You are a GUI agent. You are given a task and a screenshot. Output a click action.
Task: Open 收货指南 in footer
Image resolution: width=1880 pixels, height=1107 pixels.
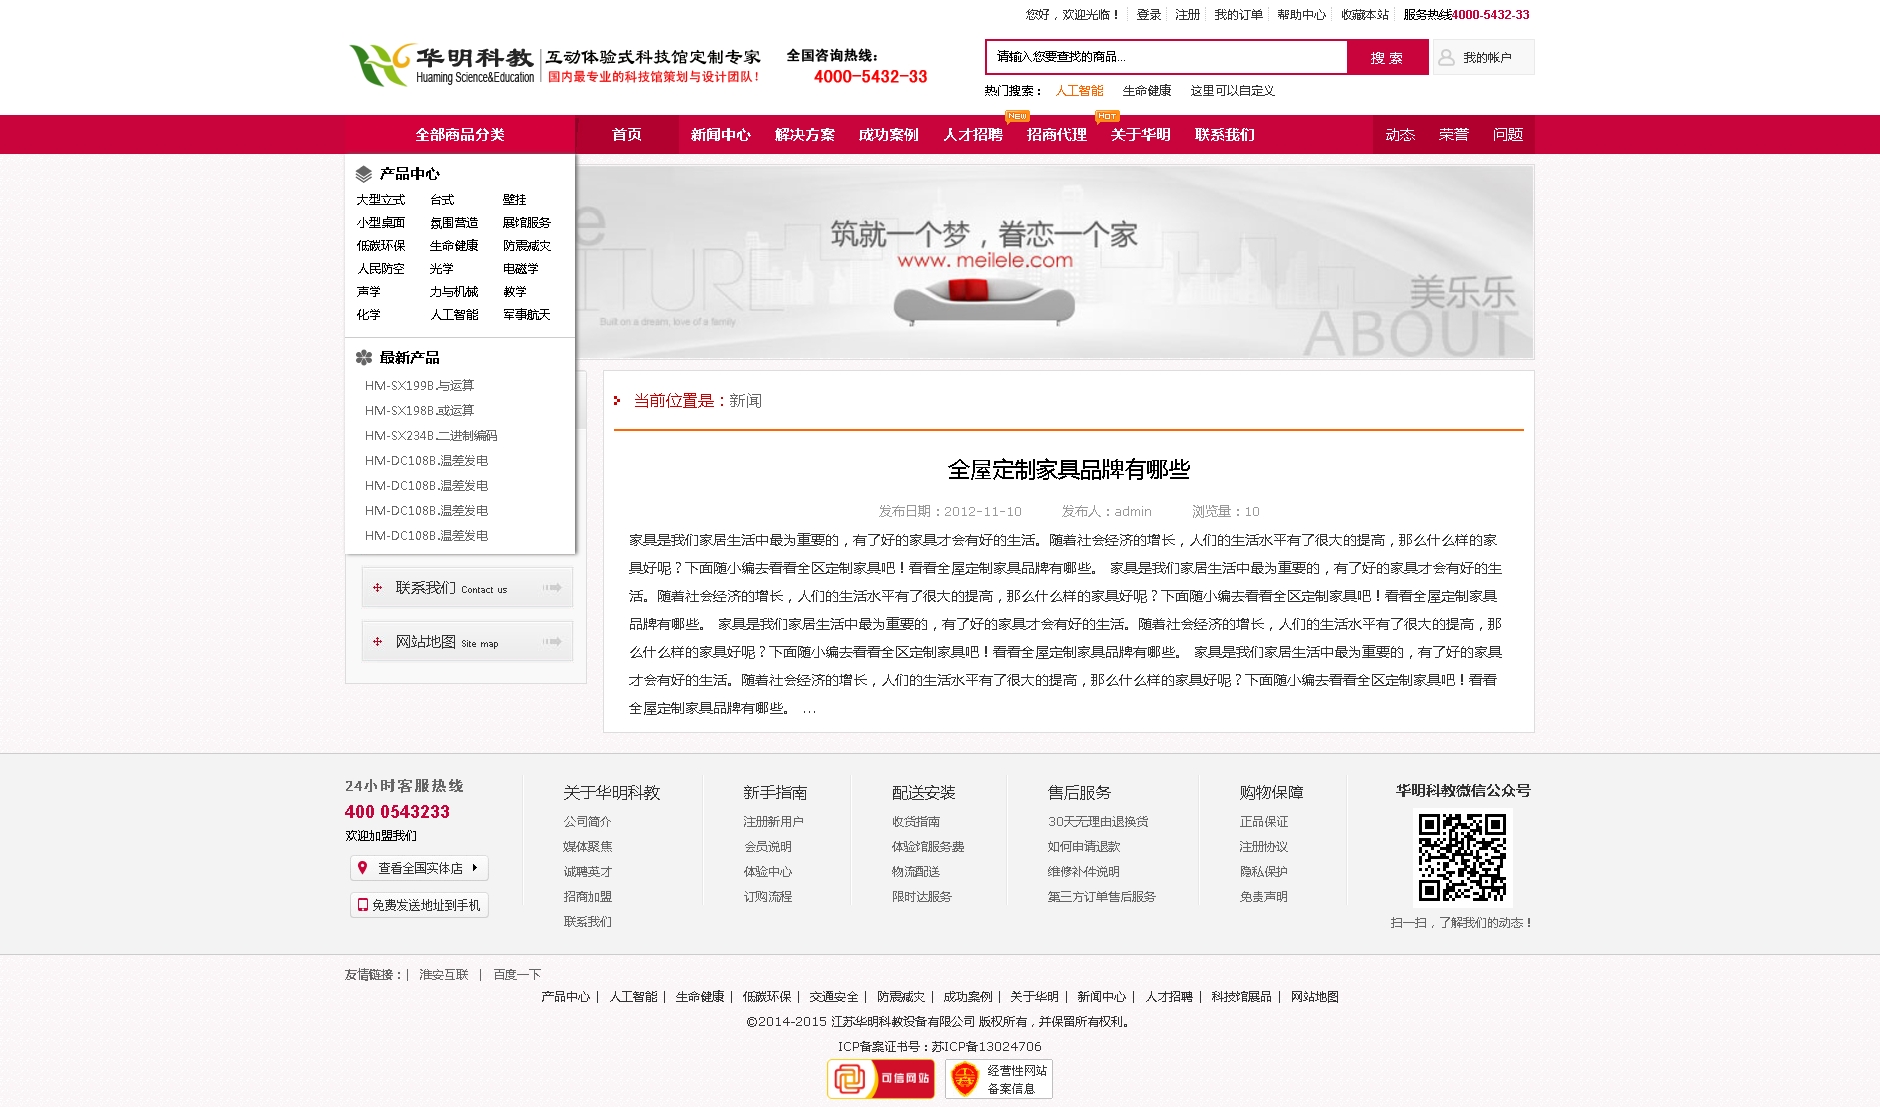coord(916,822)
